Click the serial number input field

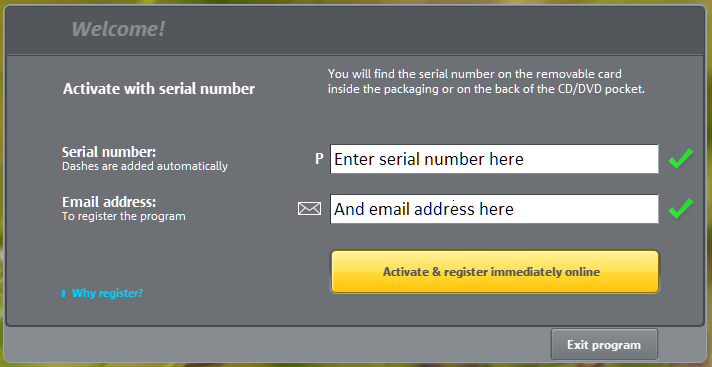click(x=494, y=159)
